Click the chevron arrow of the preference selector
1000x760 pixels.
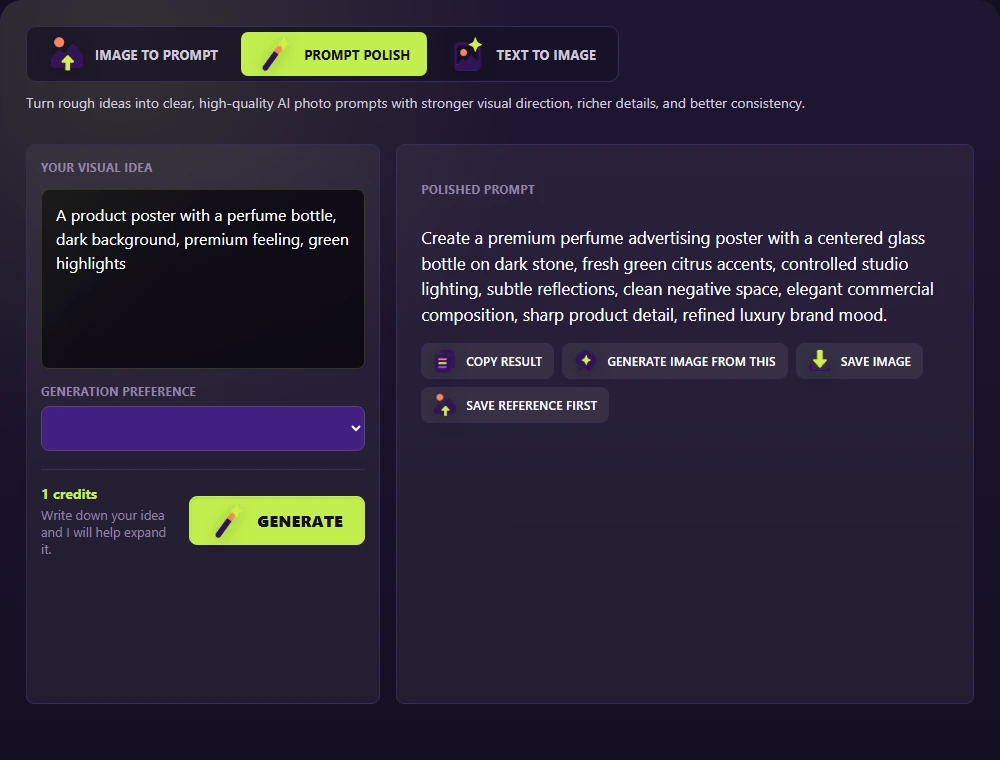tap(356, 428)
